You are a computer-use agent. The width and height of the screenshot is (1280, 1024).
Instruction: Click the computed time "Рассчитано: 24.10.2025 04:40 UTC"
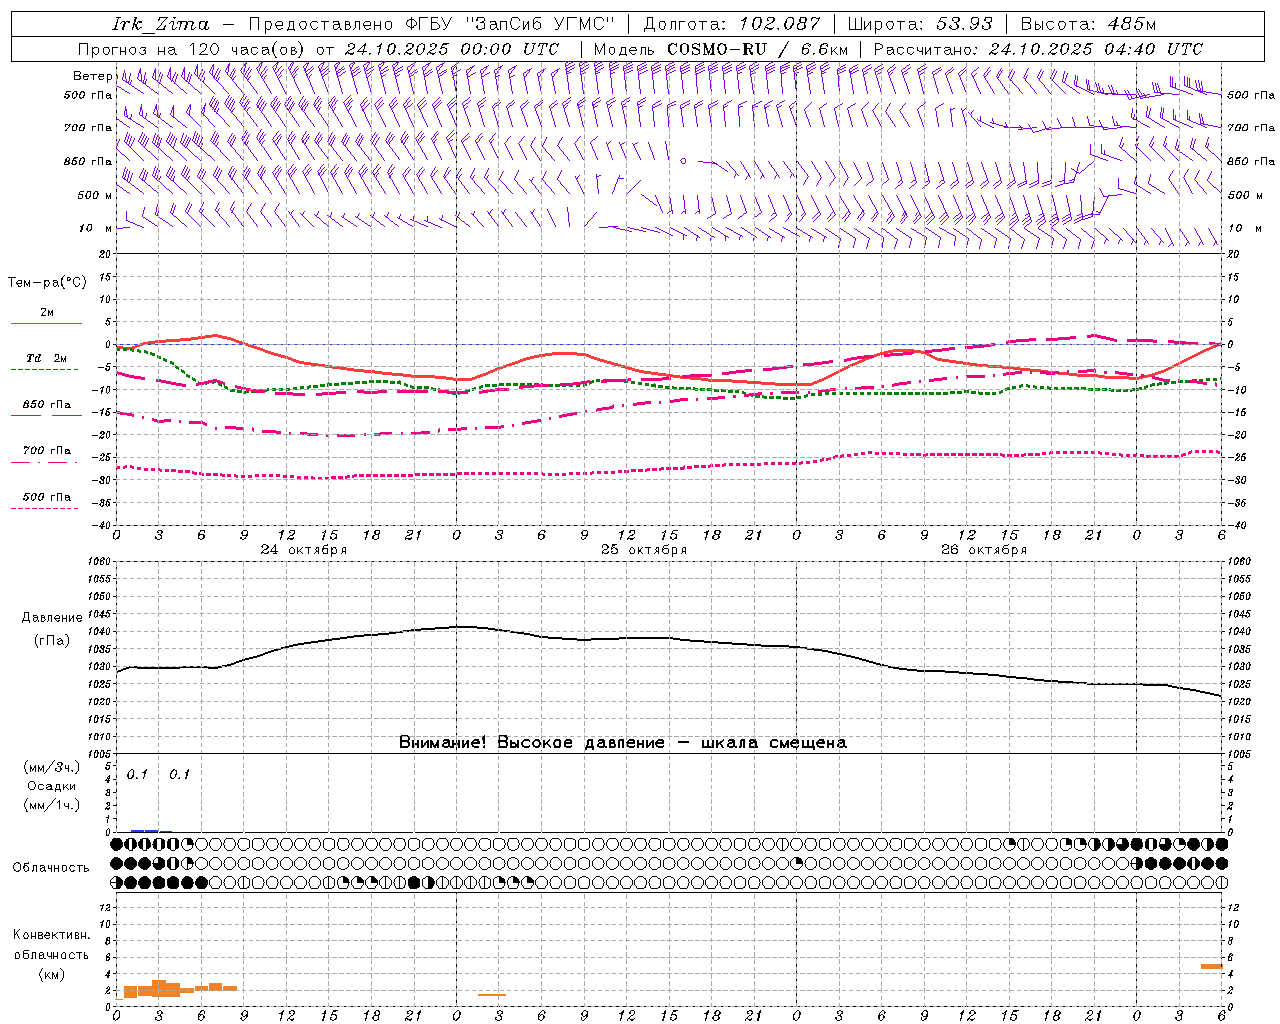click(x=1038, y=49)
